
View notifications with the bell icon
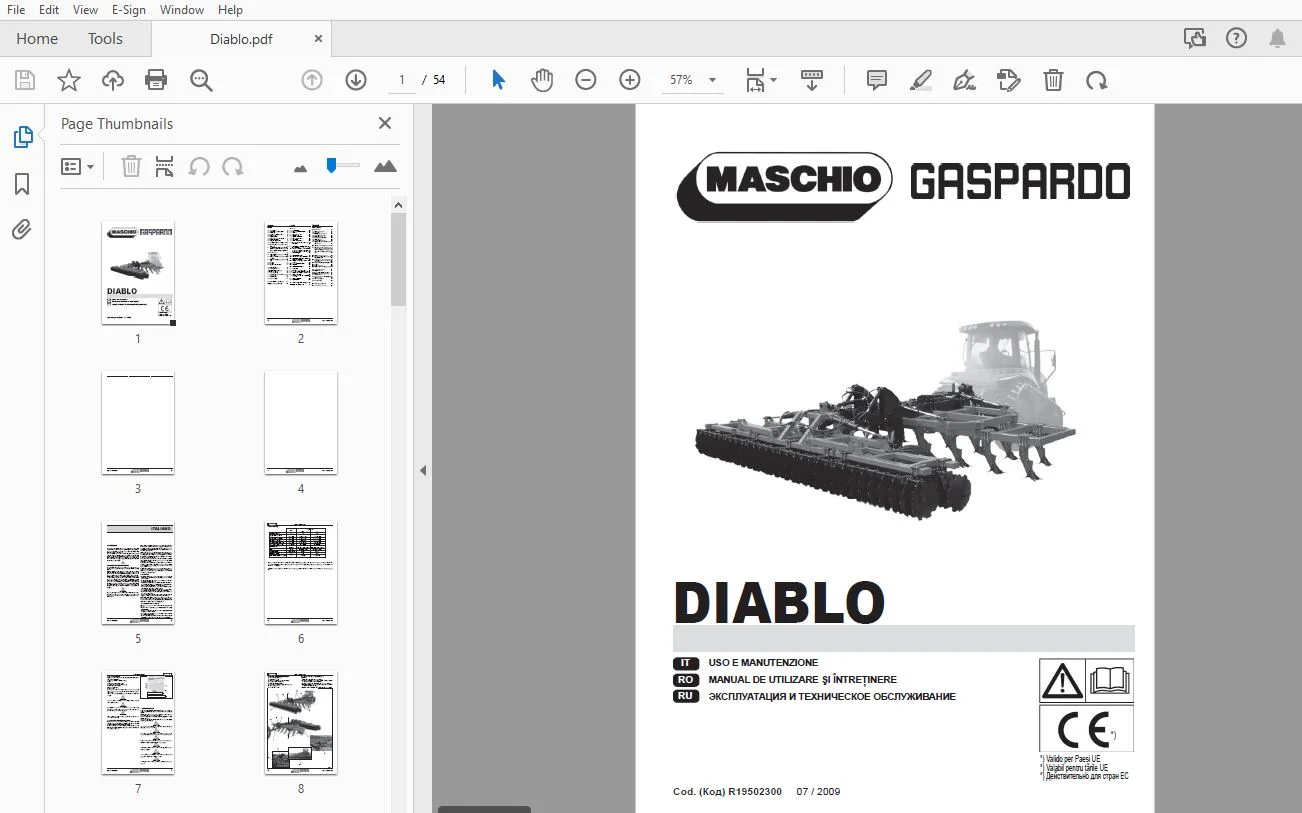[1278, 38]
